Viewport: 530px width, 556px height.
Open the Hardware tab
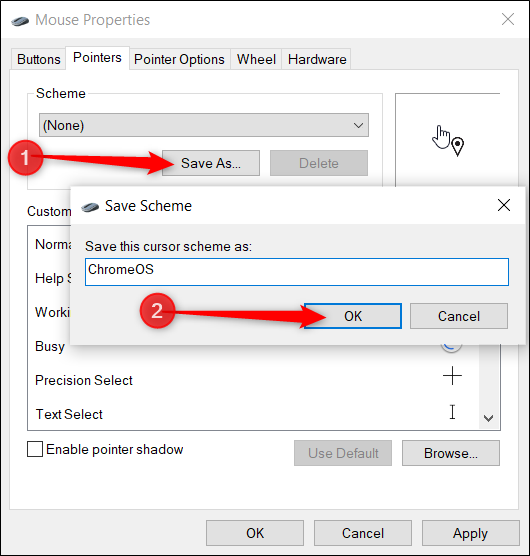click(x=317, y=59)
